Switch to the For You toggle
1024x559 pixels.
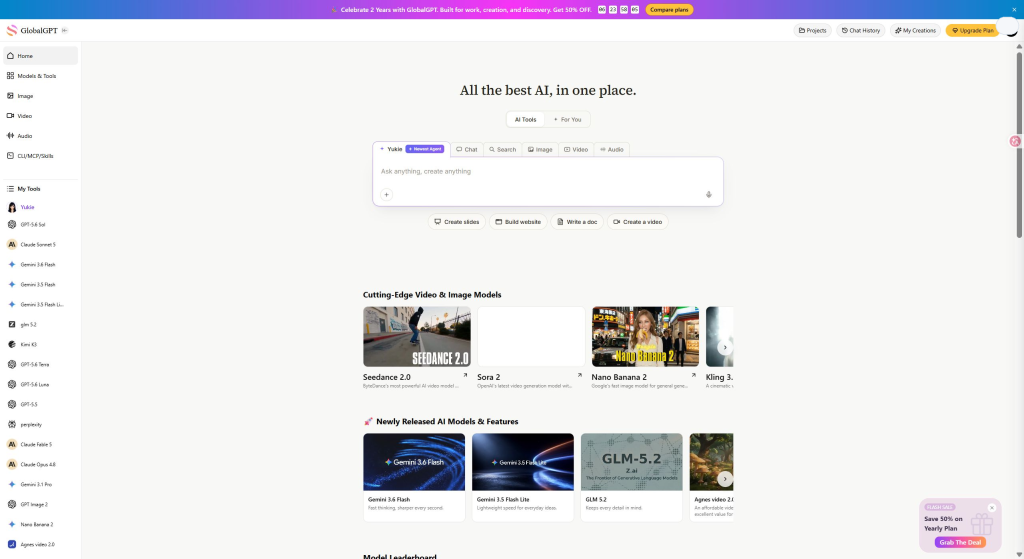(x=568, y=120)
